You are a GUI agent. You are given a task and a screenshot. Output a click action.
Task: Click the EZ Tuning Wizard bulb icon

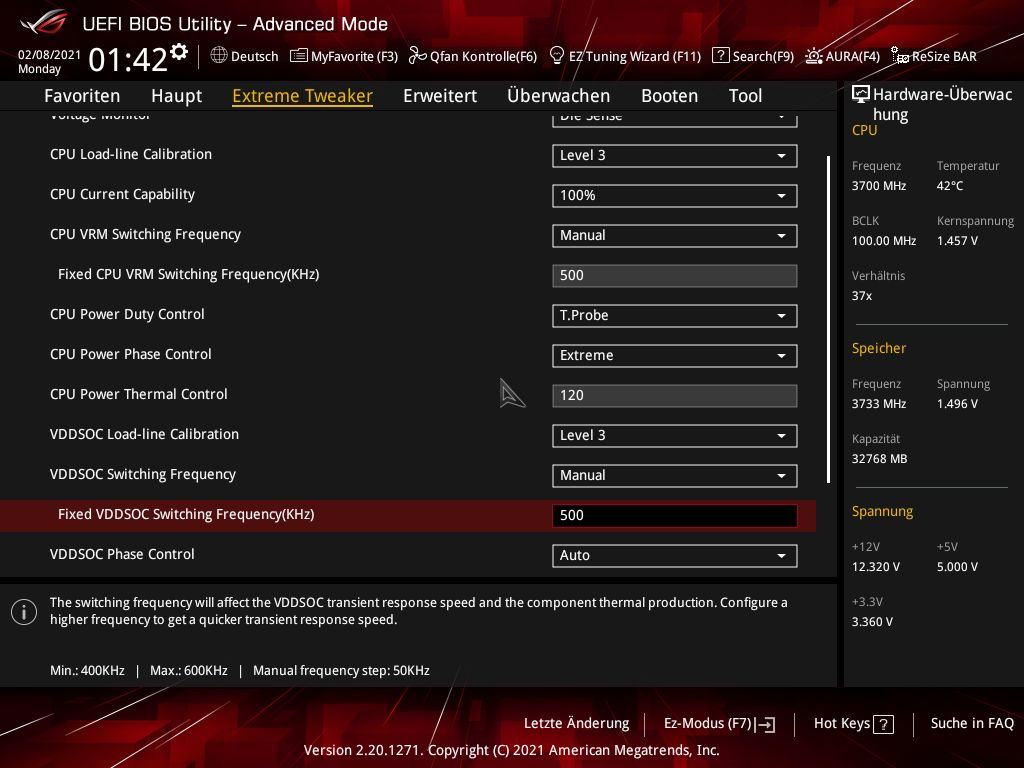tap(556, 56)
